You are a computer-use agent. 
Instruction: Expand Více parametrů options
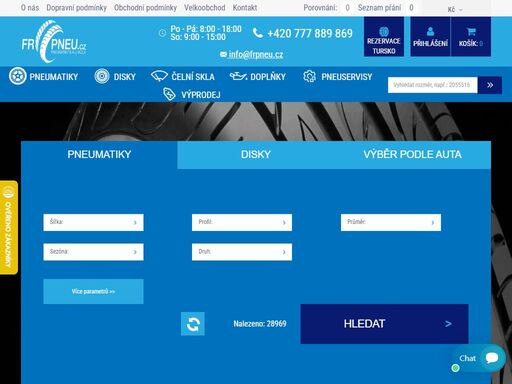(93, 291)
